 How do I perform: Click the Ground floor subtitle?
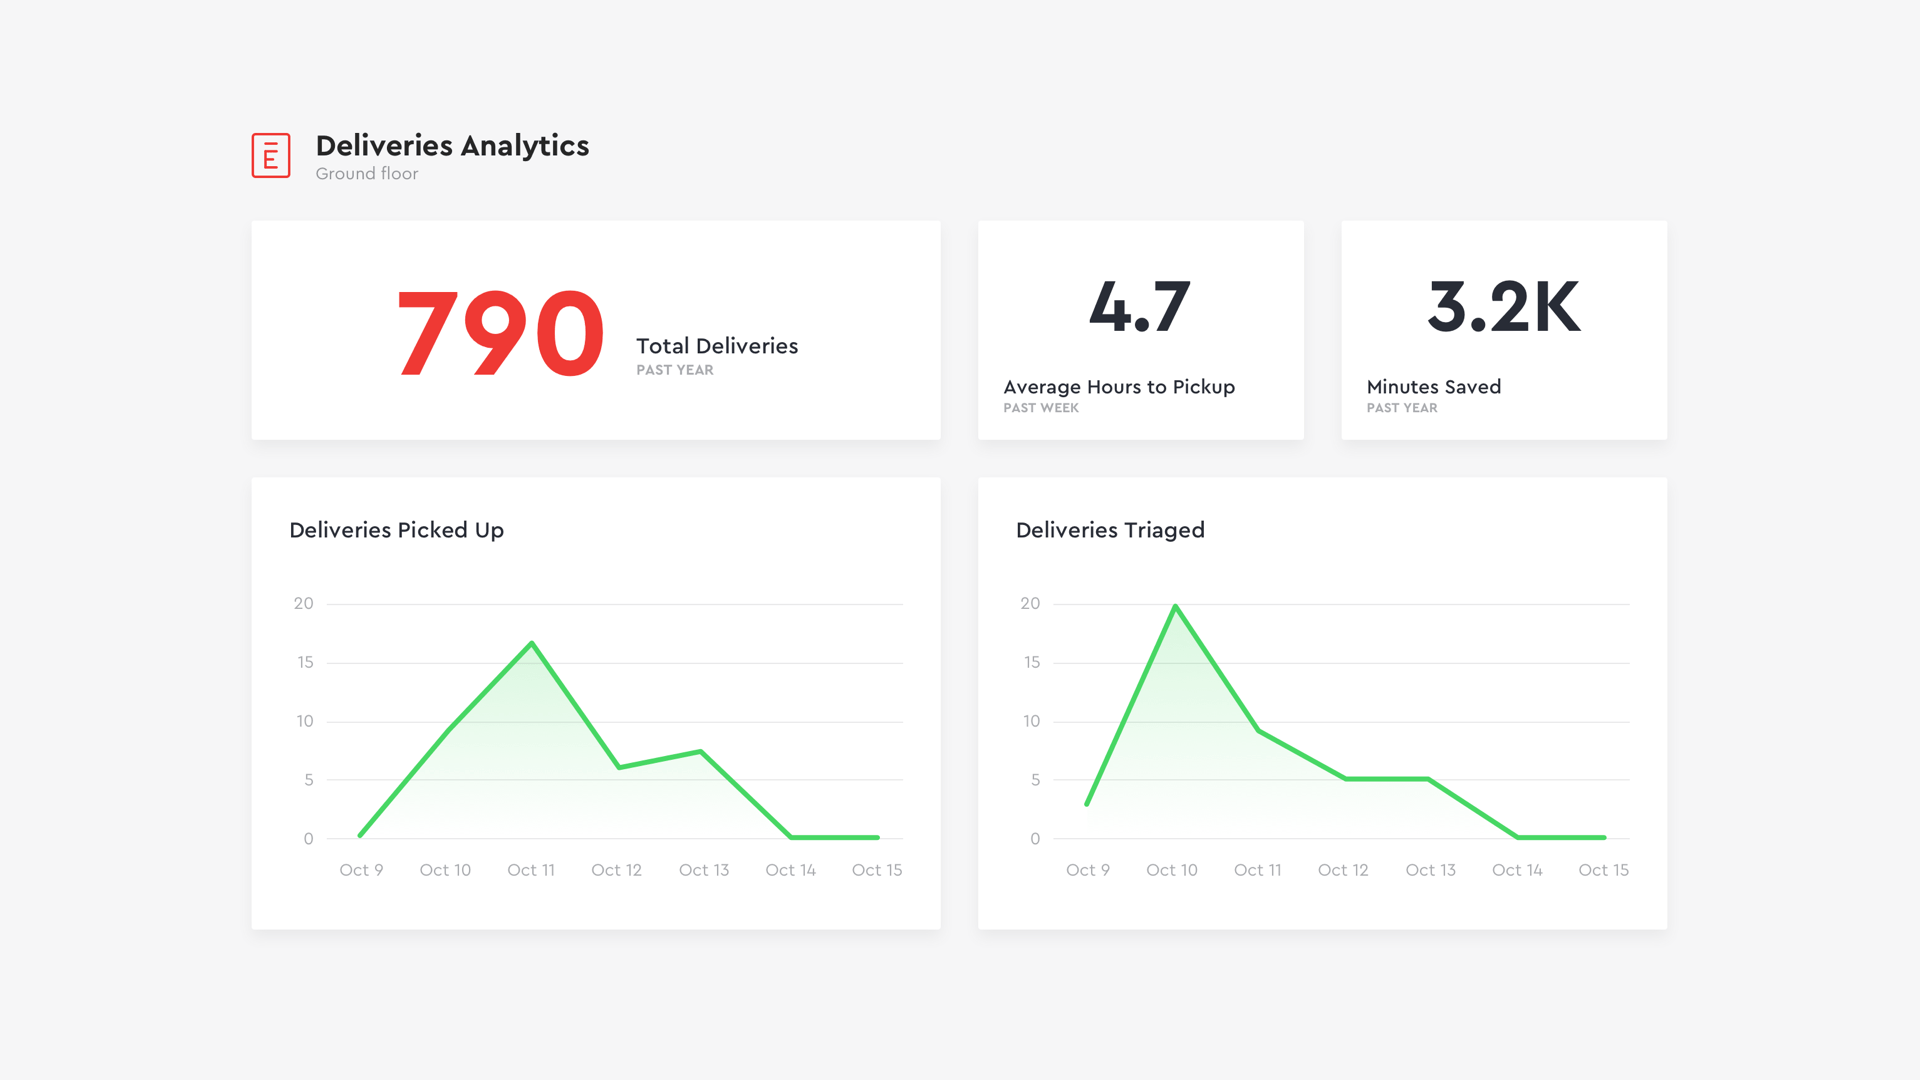(x=367, y=174)
